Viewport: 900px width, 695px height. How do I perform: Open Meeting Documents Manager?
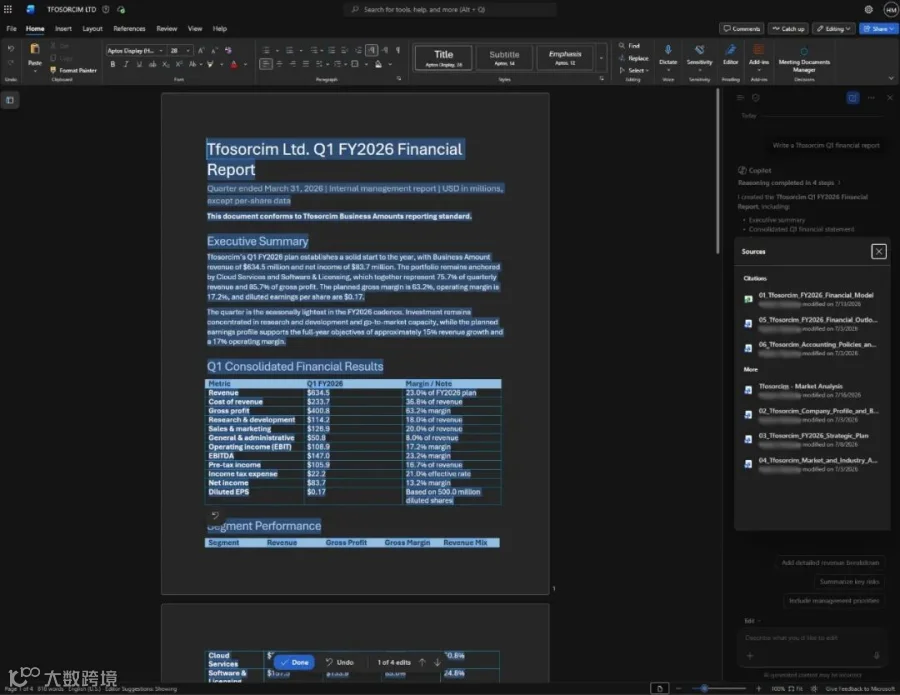(x=804, y=58)
